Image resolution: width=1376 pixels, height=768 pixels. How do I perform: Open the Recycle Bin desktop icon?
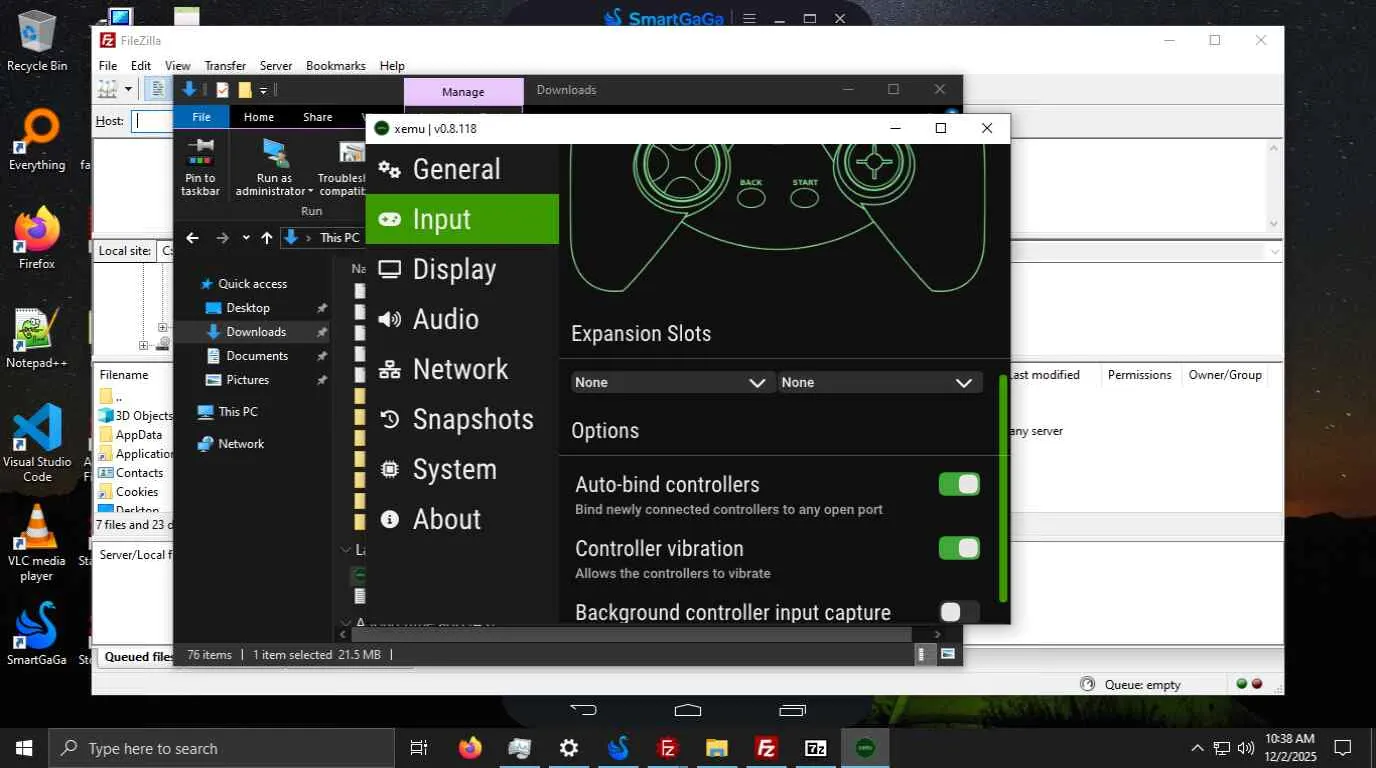click(x=37, y=41)
